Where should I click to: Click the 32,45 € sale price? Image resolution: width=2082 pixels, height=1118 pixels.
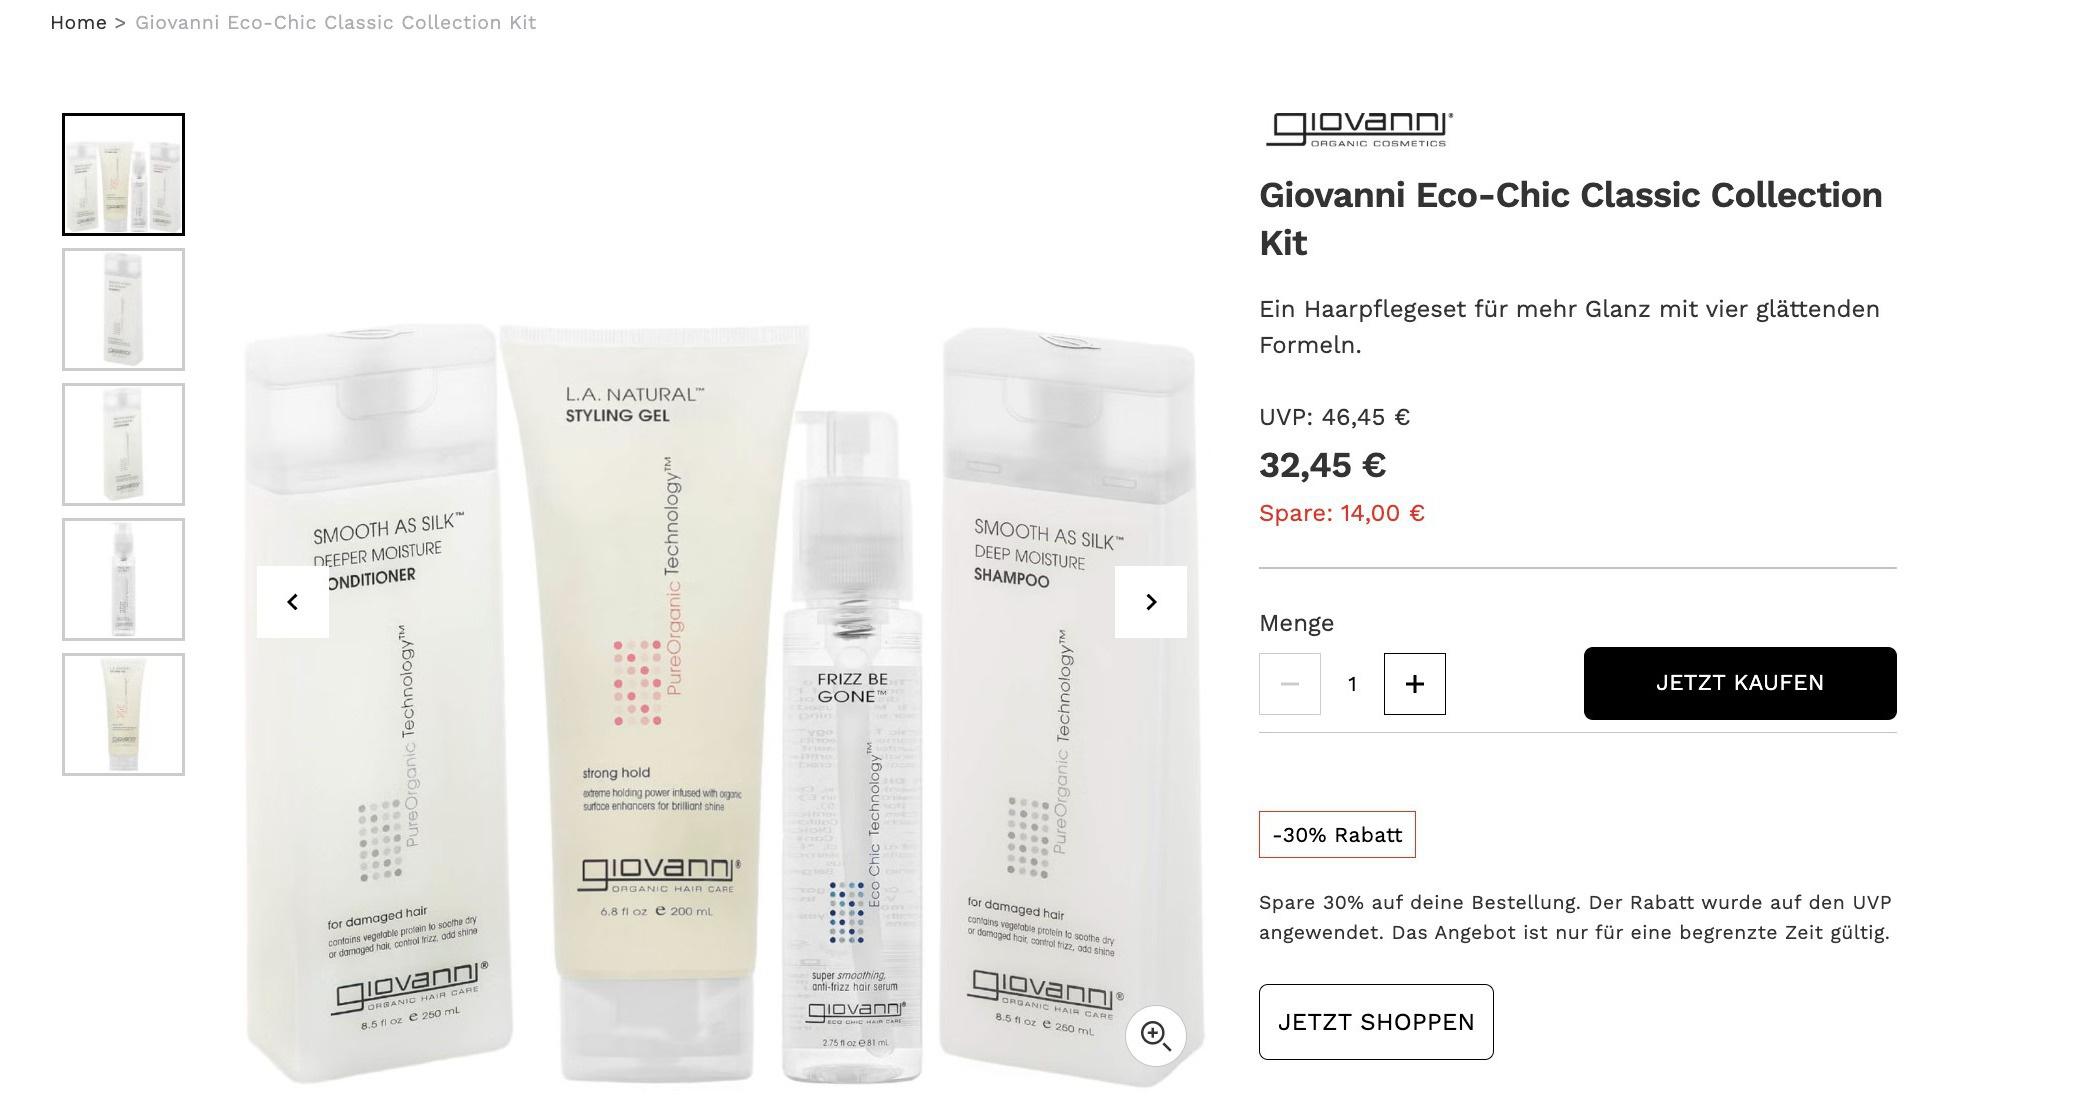pos(1322,465)
